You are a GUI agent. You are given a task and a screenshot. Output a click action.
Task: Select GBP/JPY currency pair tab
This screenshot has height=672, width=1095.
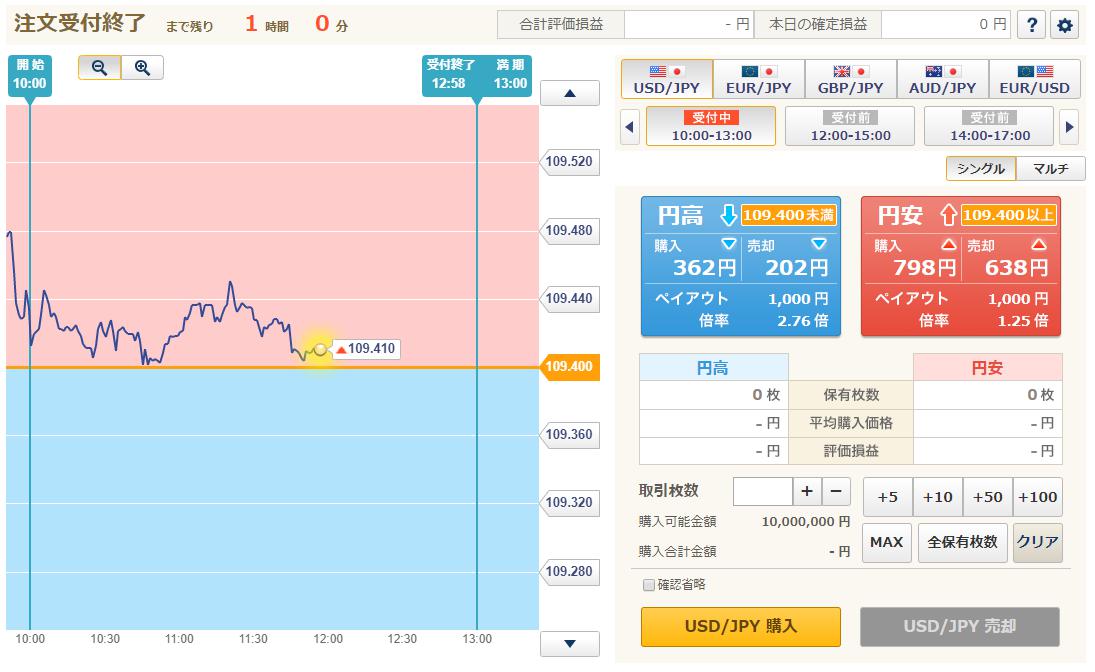[x=851, y=79]
